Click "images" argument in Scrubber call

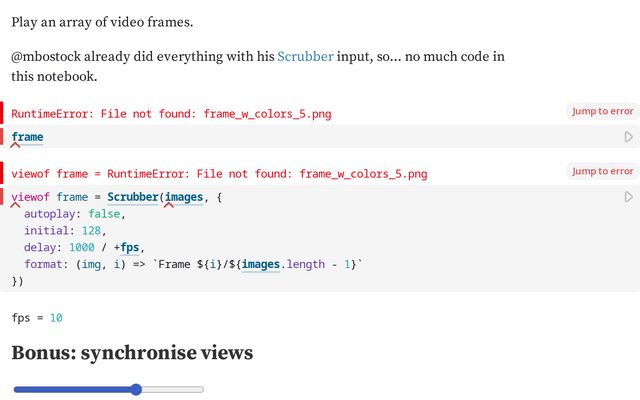[x=183, y=198]
